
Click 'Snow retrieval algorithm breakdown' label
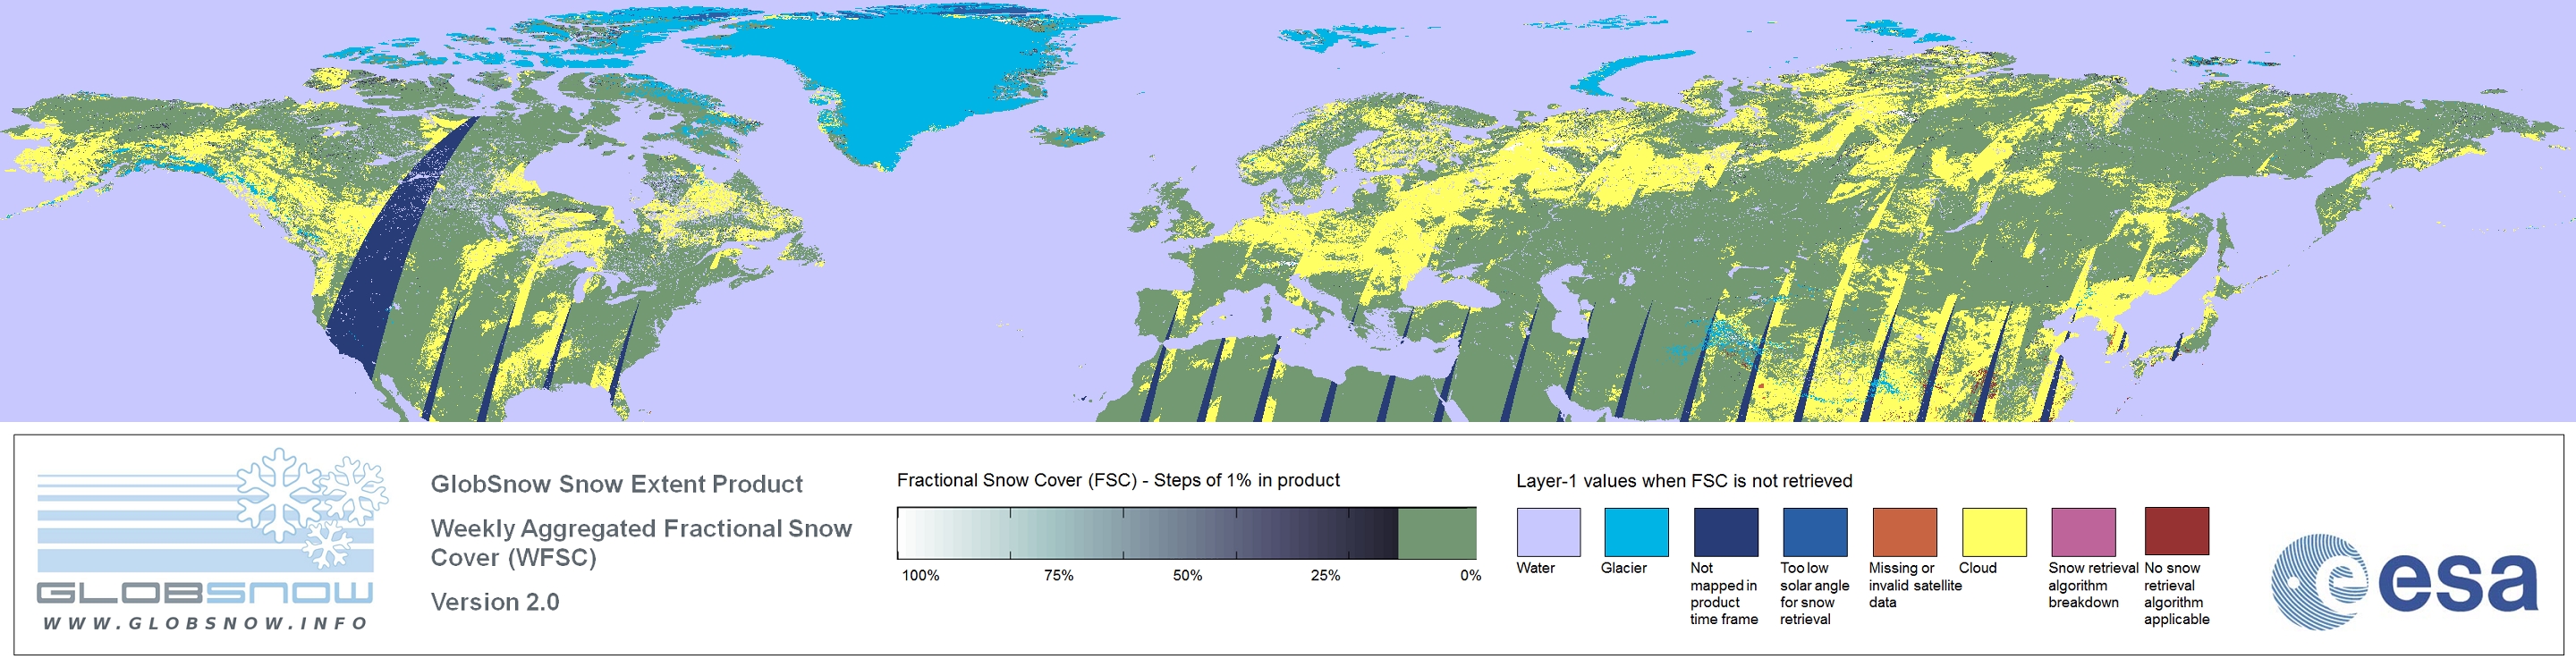coord(2092,585)
